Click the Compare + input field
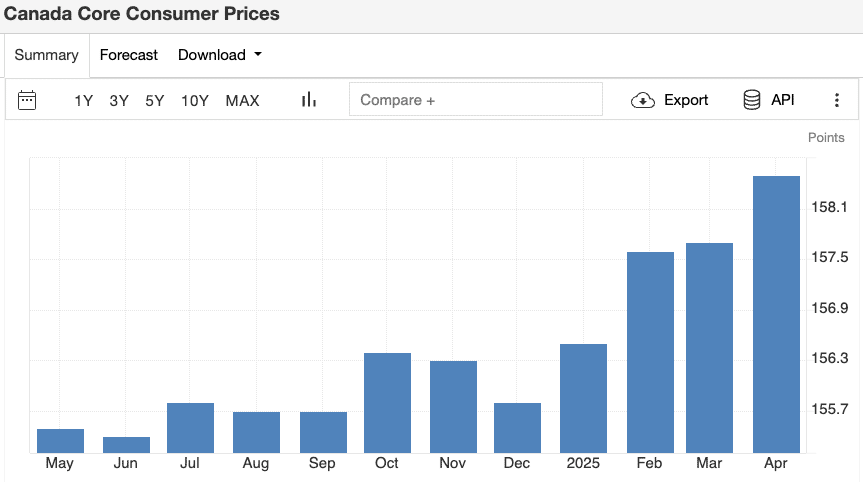Screen dimensions: 863x482 [x=476, y=100]
